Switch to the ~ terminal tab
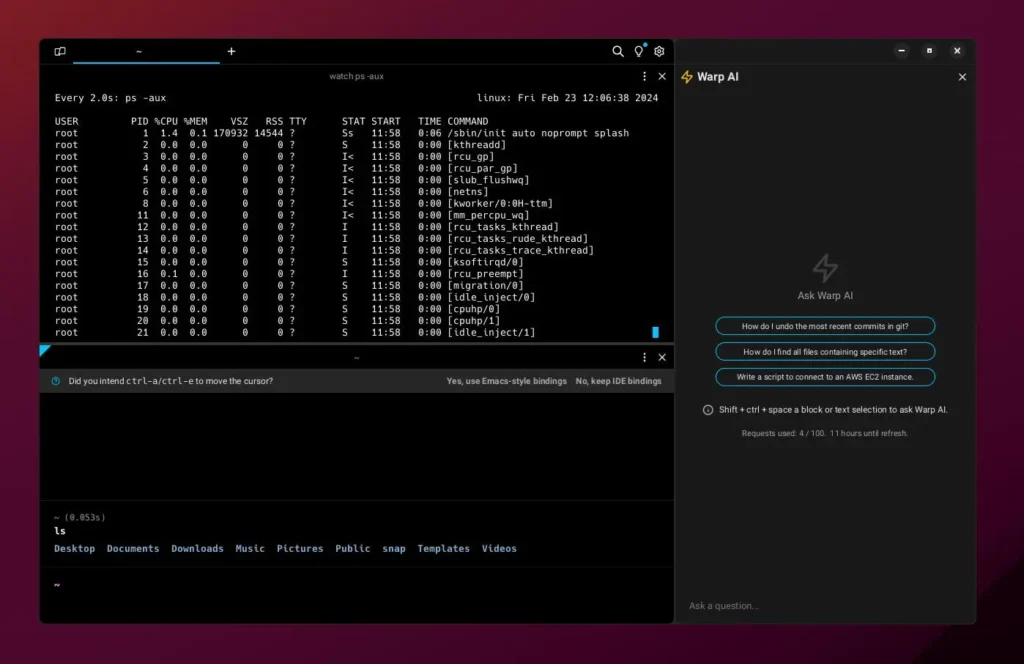The width and height of the screenshot is (1024, 664). coord(139,51)
